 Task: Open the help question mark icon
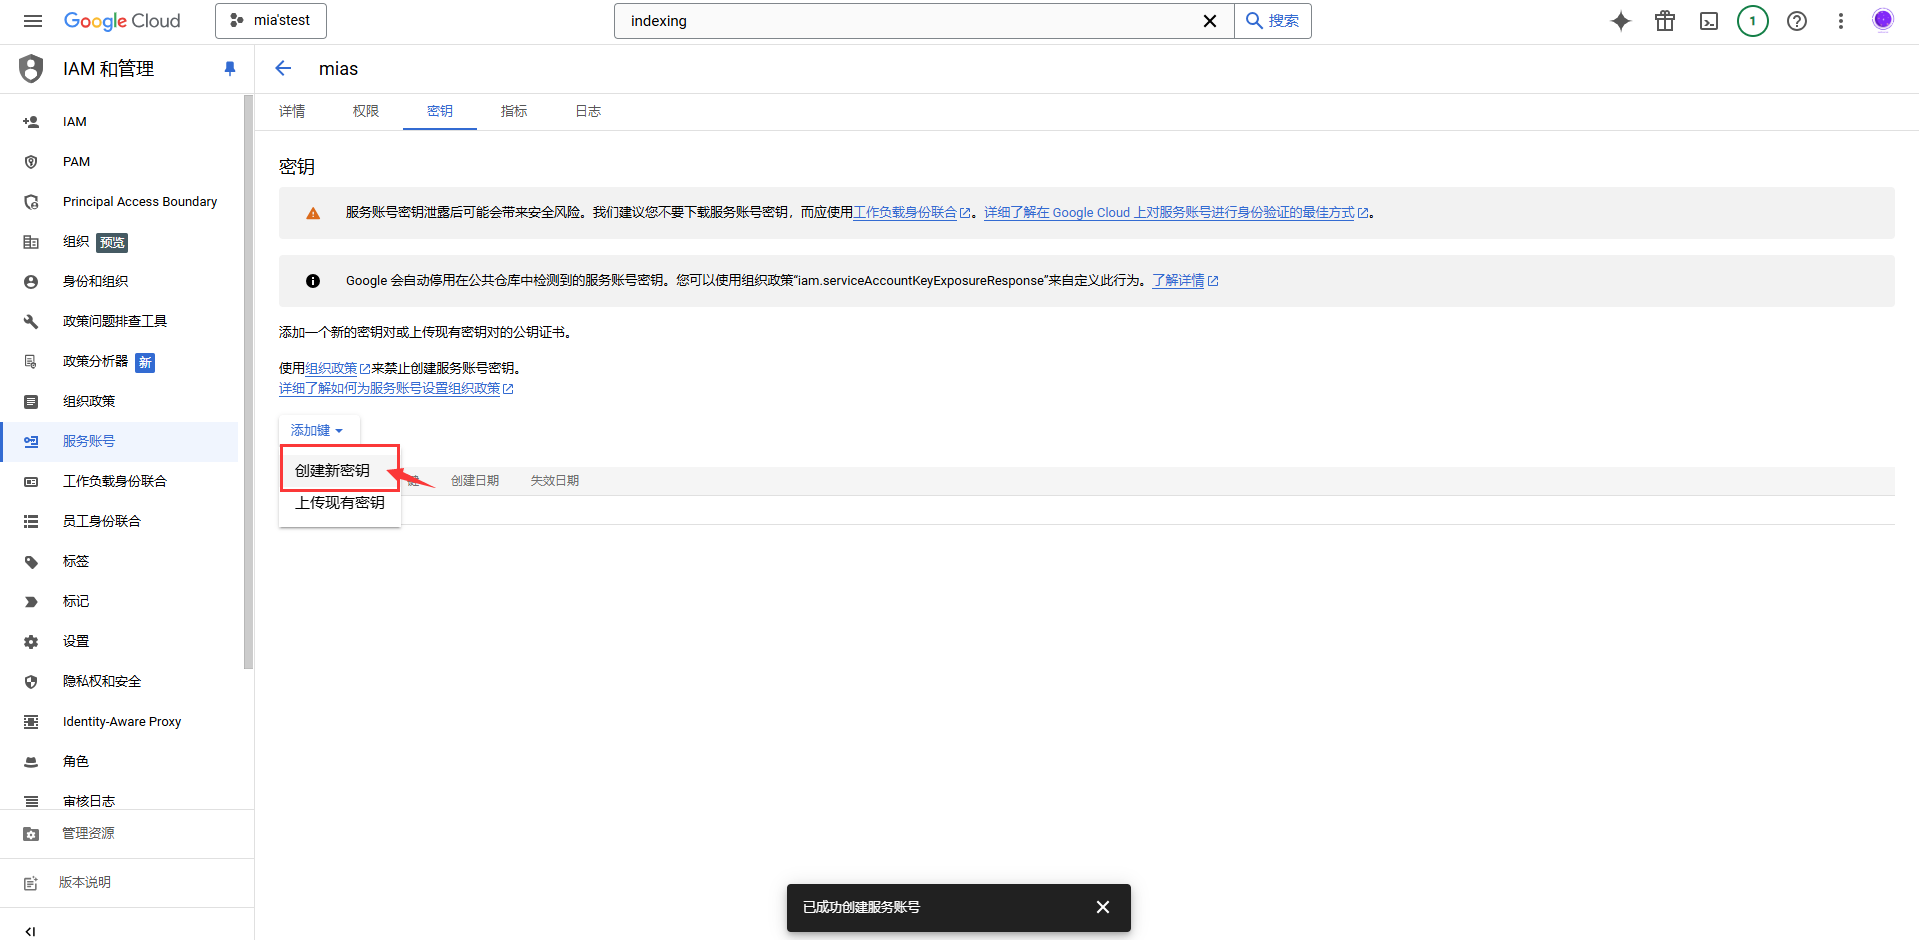1797,21
